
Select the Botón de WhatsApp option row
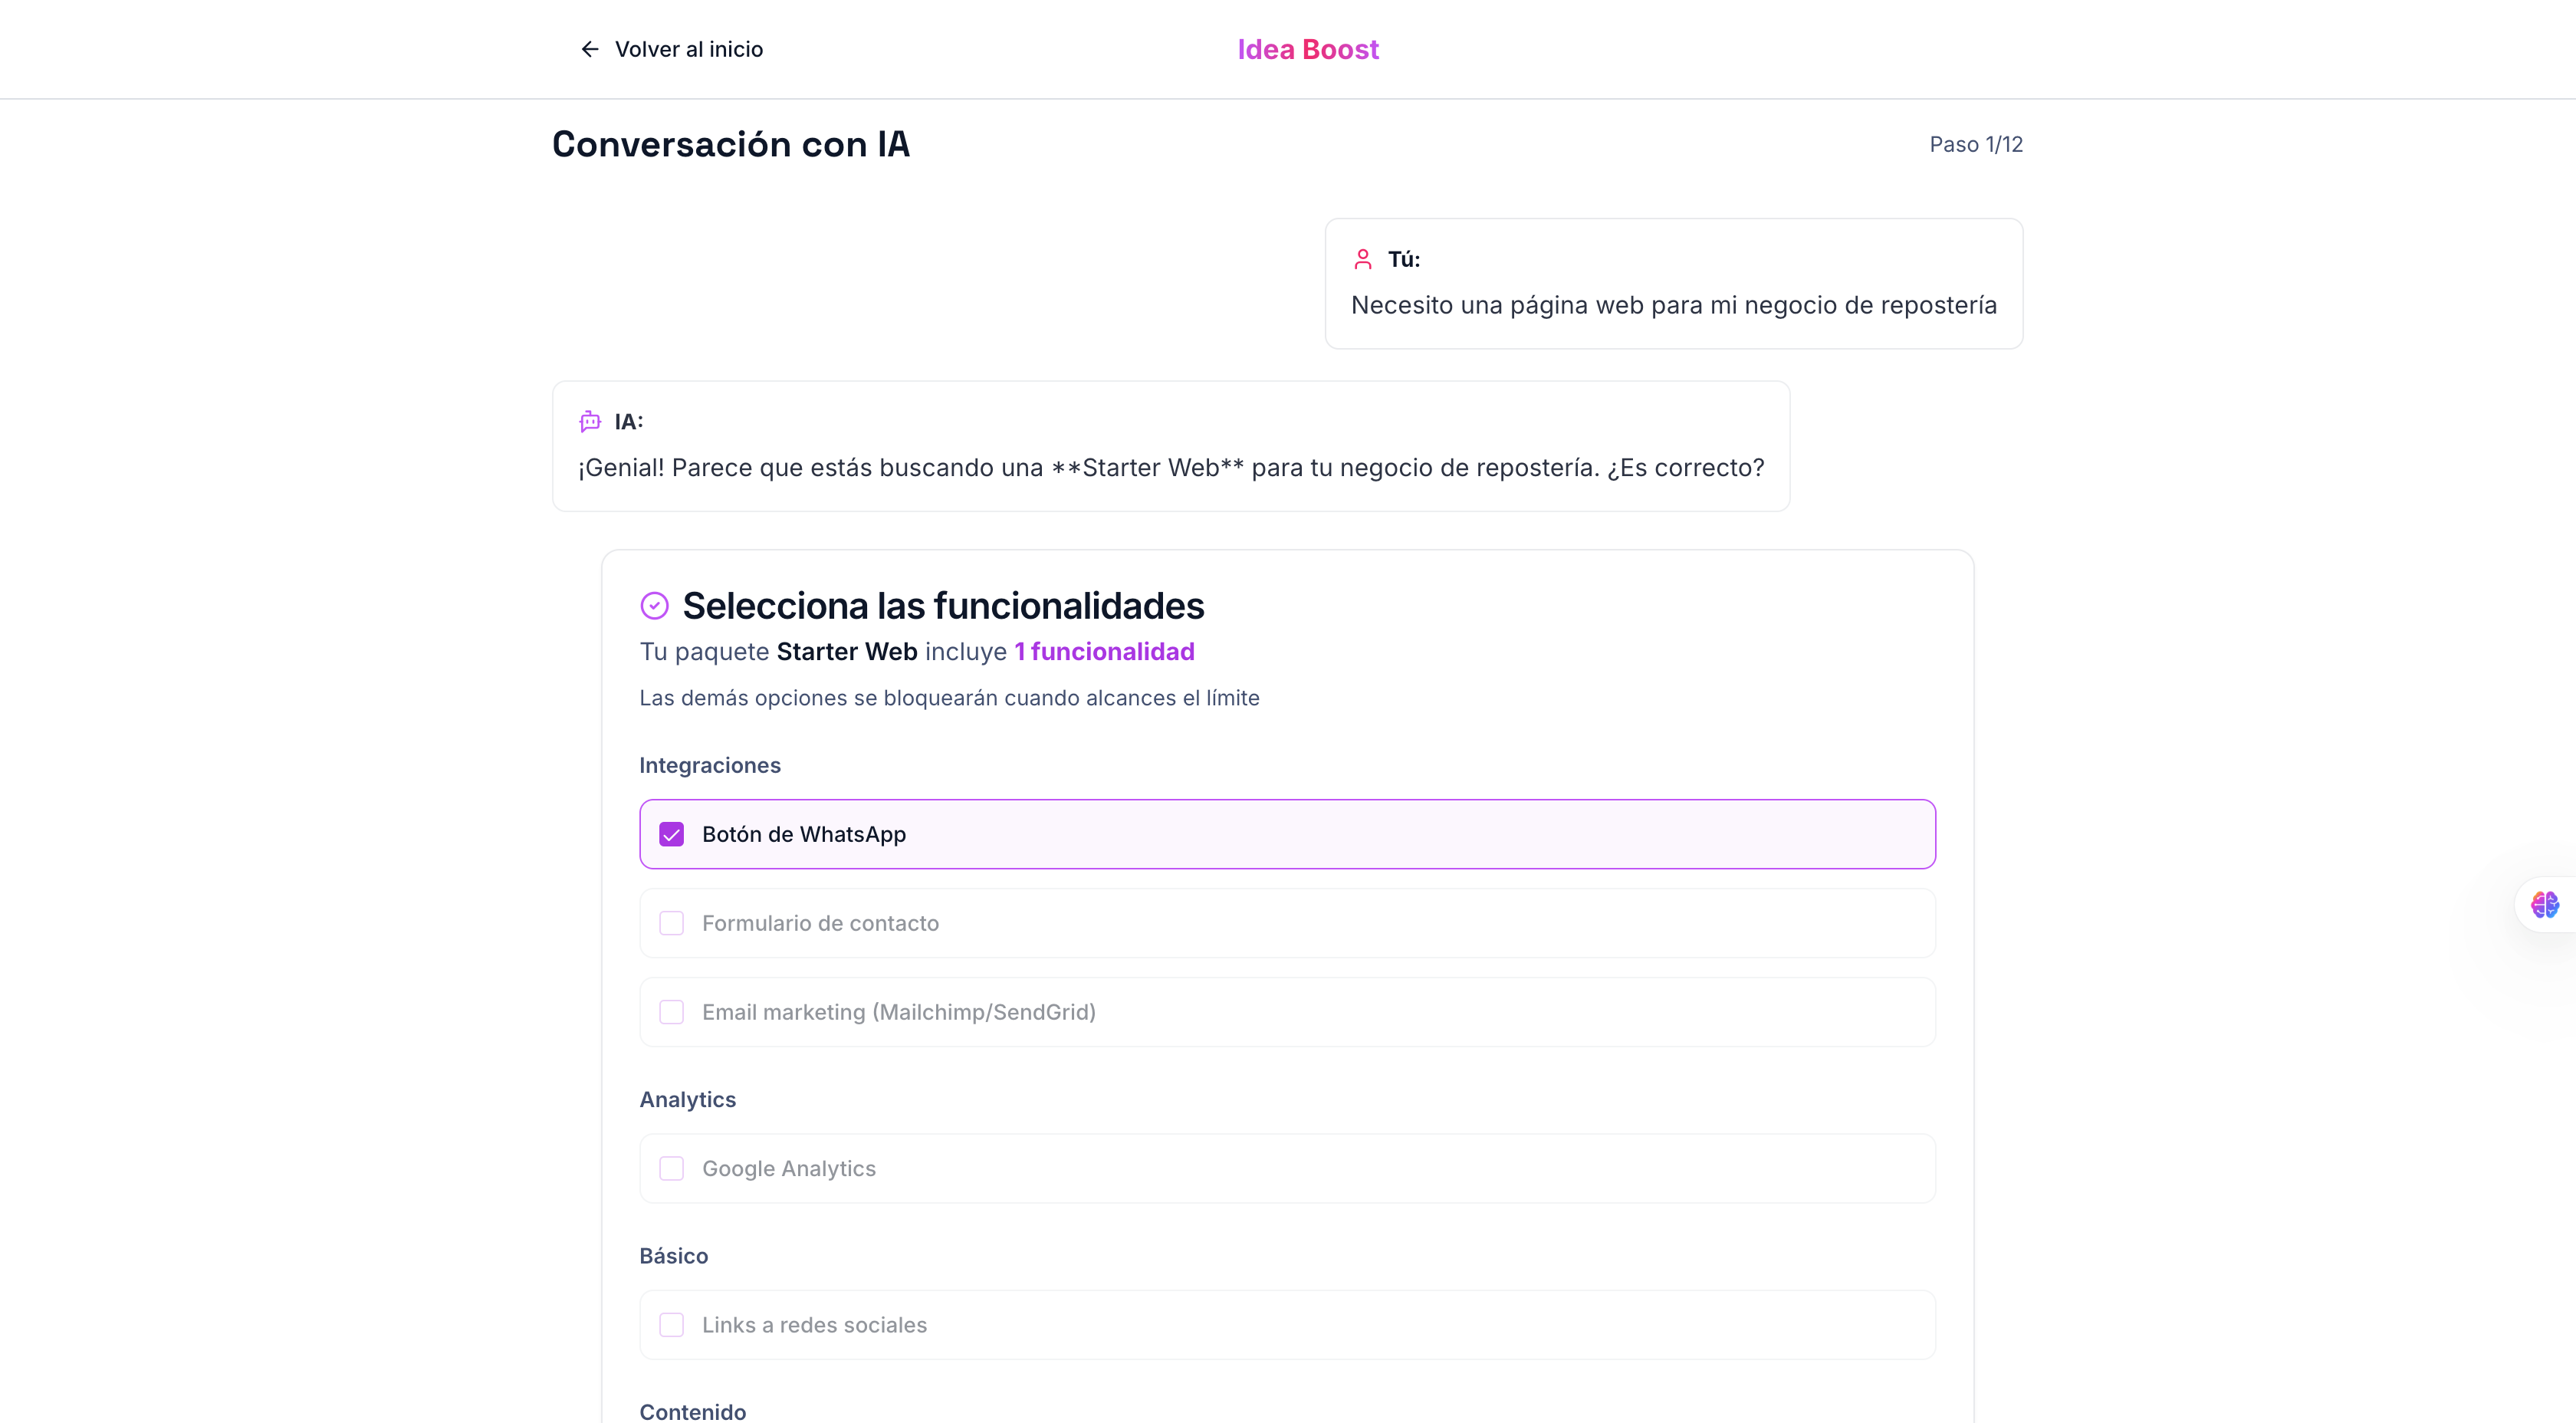pos(1287,834)
